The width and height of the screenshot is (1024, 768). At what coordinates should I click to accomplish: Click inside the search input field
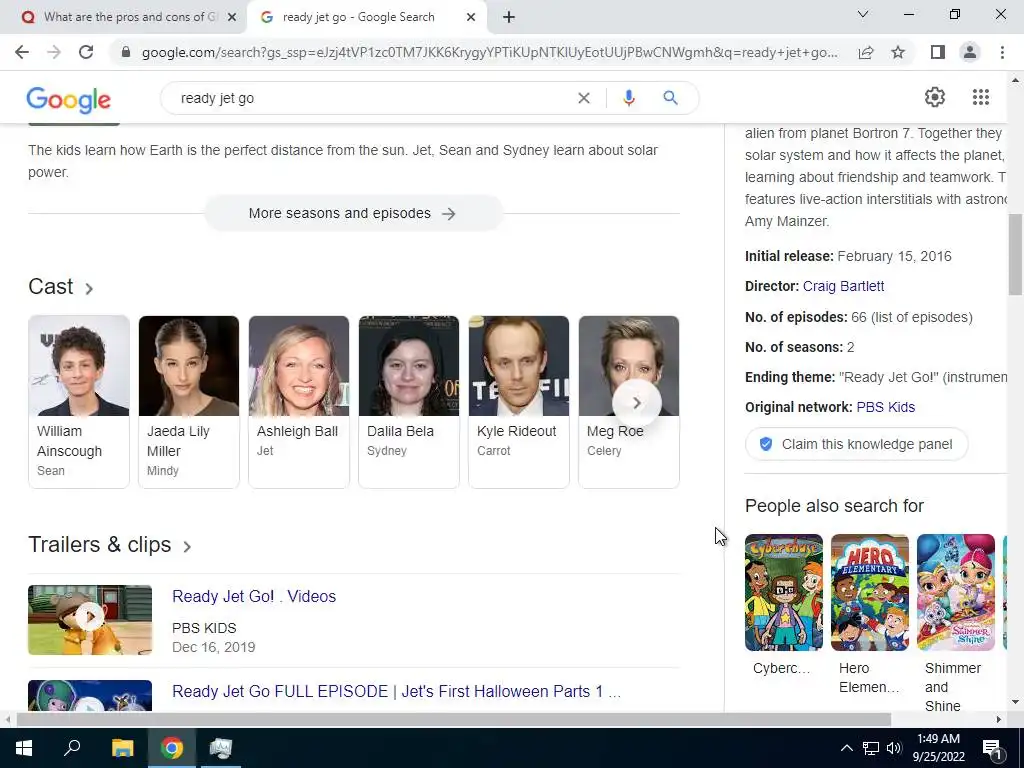tap(372, 98)
